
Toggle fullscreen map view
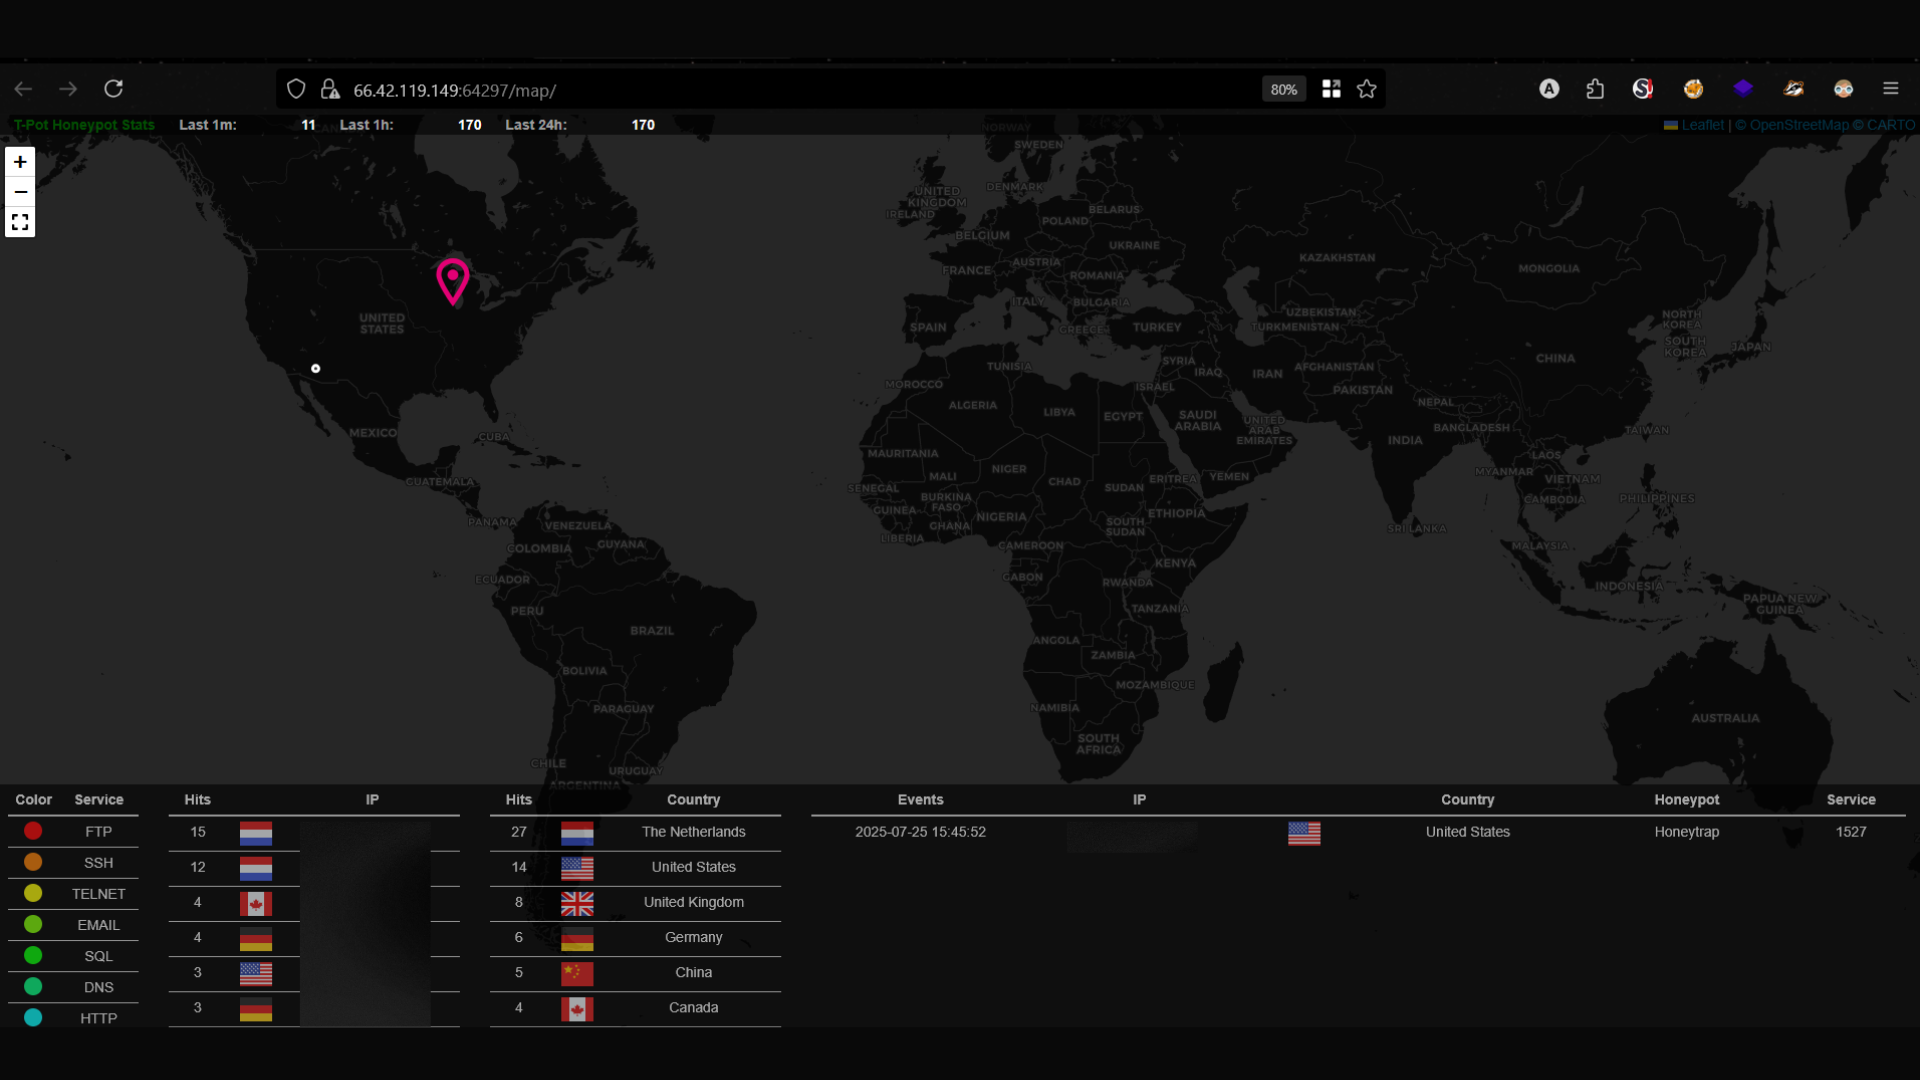(x=20, y=222)
